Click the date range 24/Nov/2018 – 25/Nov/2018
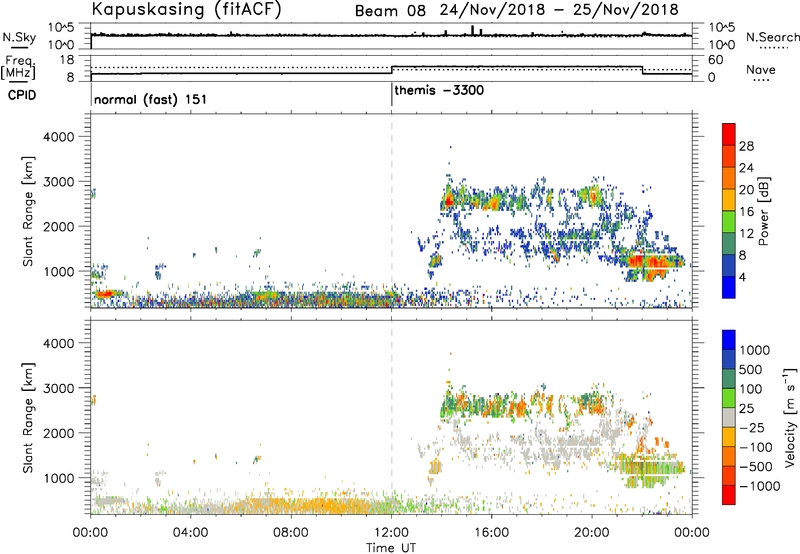 pos(559,10)
